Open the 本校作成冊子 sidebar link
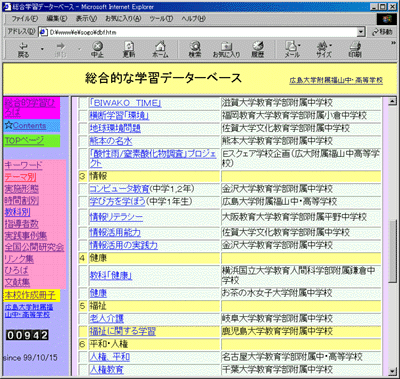Image resolution: width=400 pixels, height=379 pixels. pos(30,295)
